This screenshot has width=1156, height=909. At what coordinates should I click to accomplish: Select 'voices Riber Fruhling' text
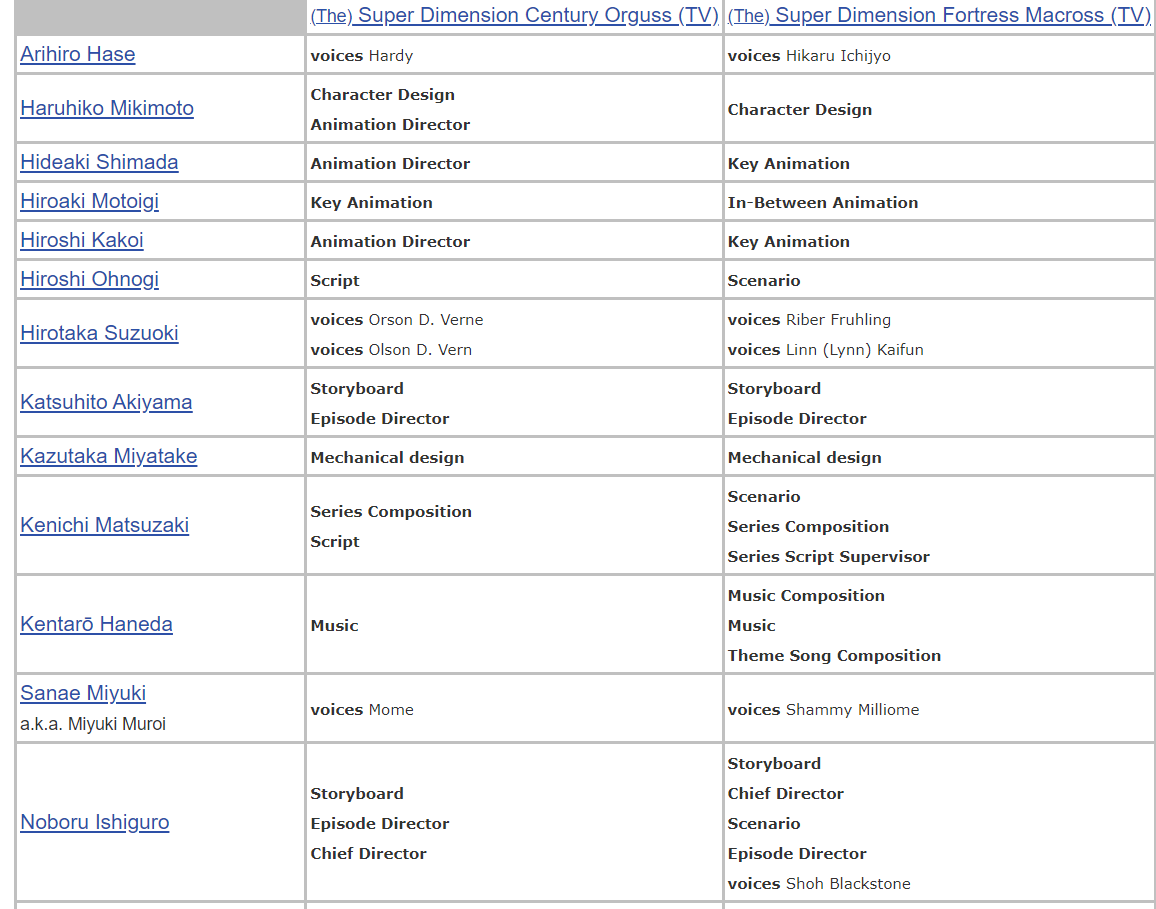(809, 320)
